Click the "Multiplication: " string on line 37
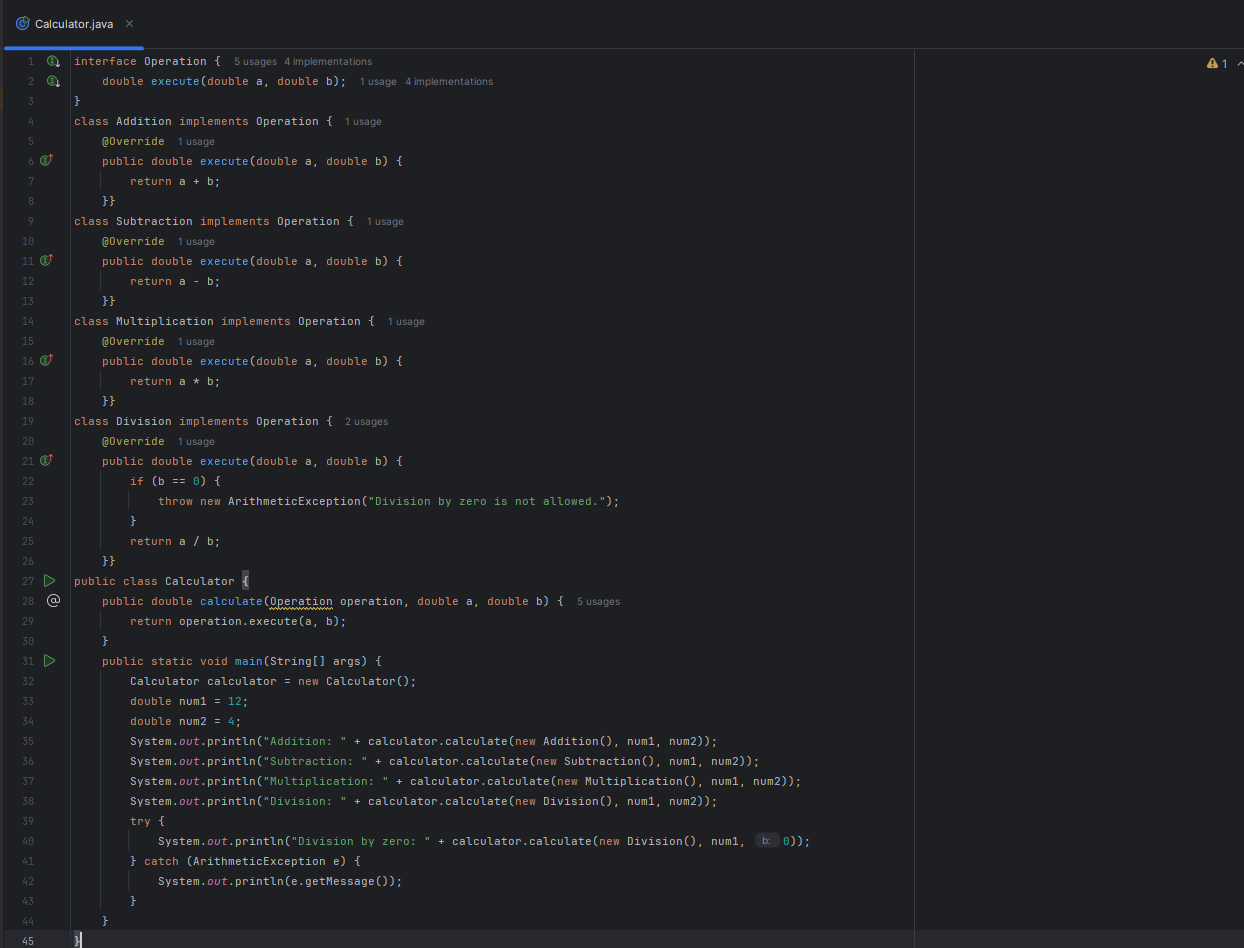This screenshot has height=948, width=1244. [x=326, y=781]
